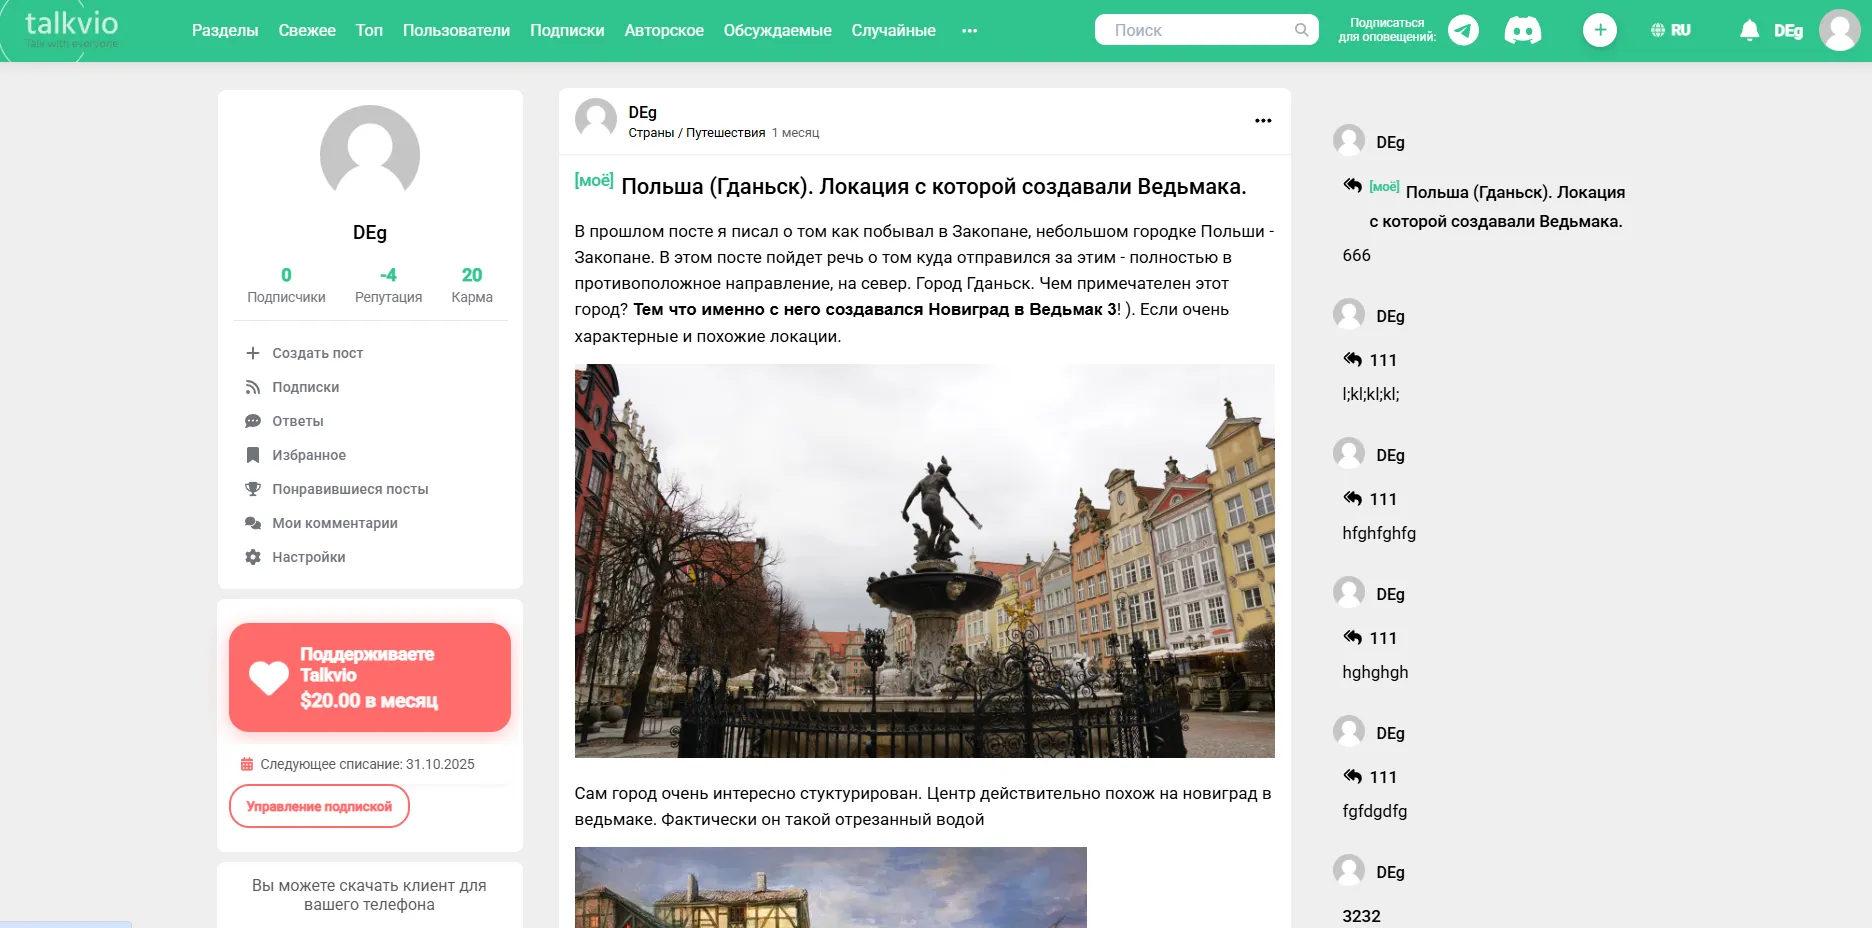Click the DEg author name on the post
The width and height of the screenshot is (1872, 928).
tap(642, 112)
